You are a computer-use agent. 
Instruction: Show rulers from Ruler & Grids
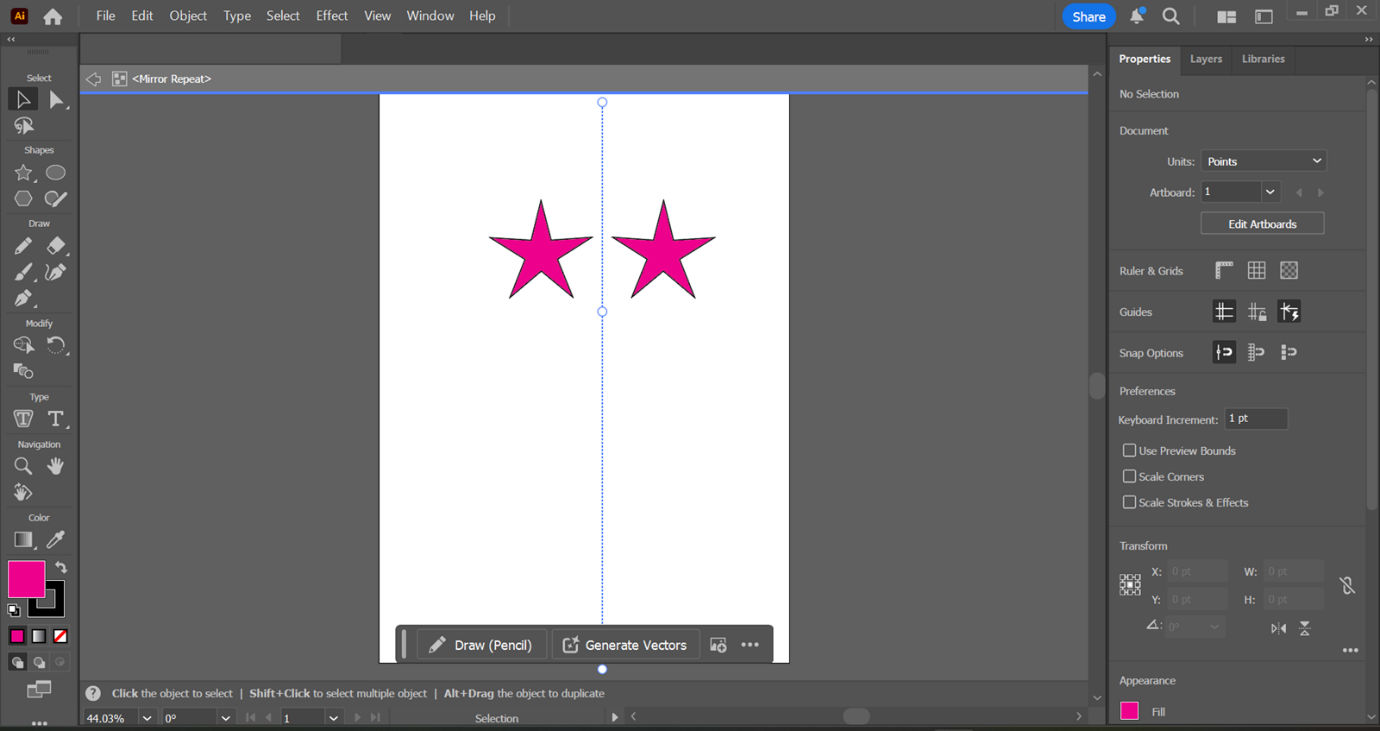point(1224,269)
